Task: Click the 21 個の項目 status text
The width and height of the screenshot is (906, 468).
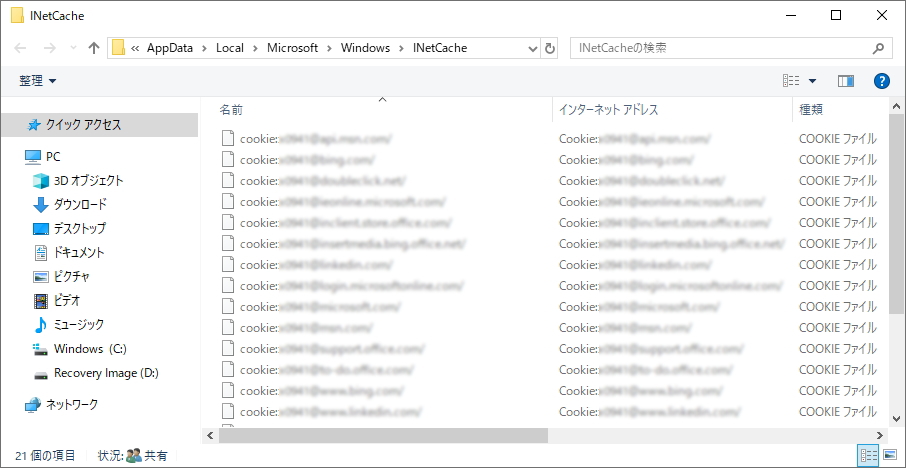Action: pos(45,456)
